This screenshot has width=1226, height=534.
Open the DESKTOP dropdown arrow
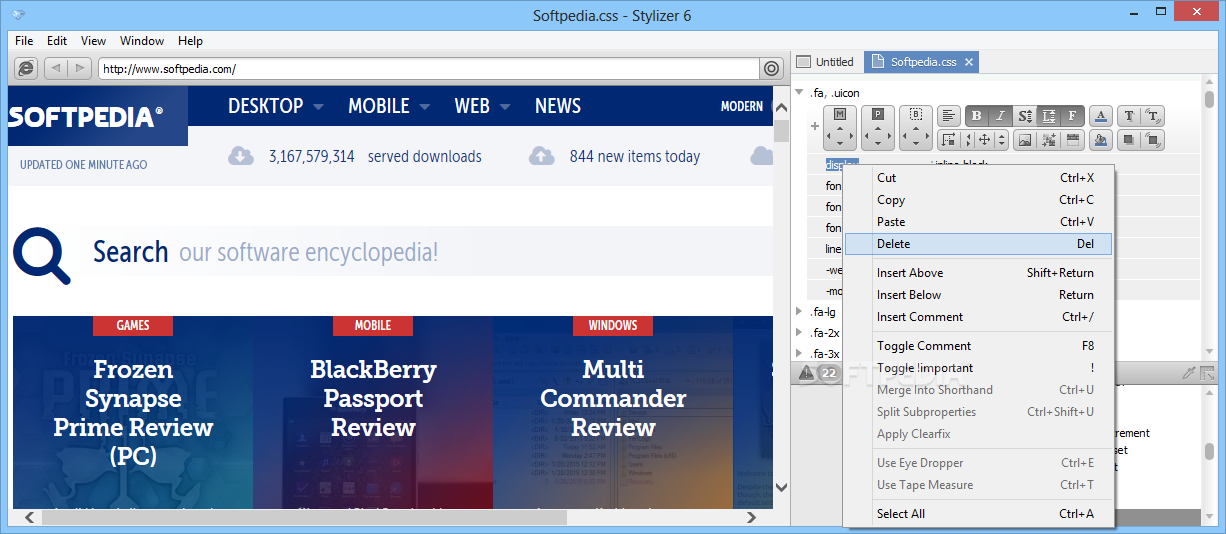[318, 106]
